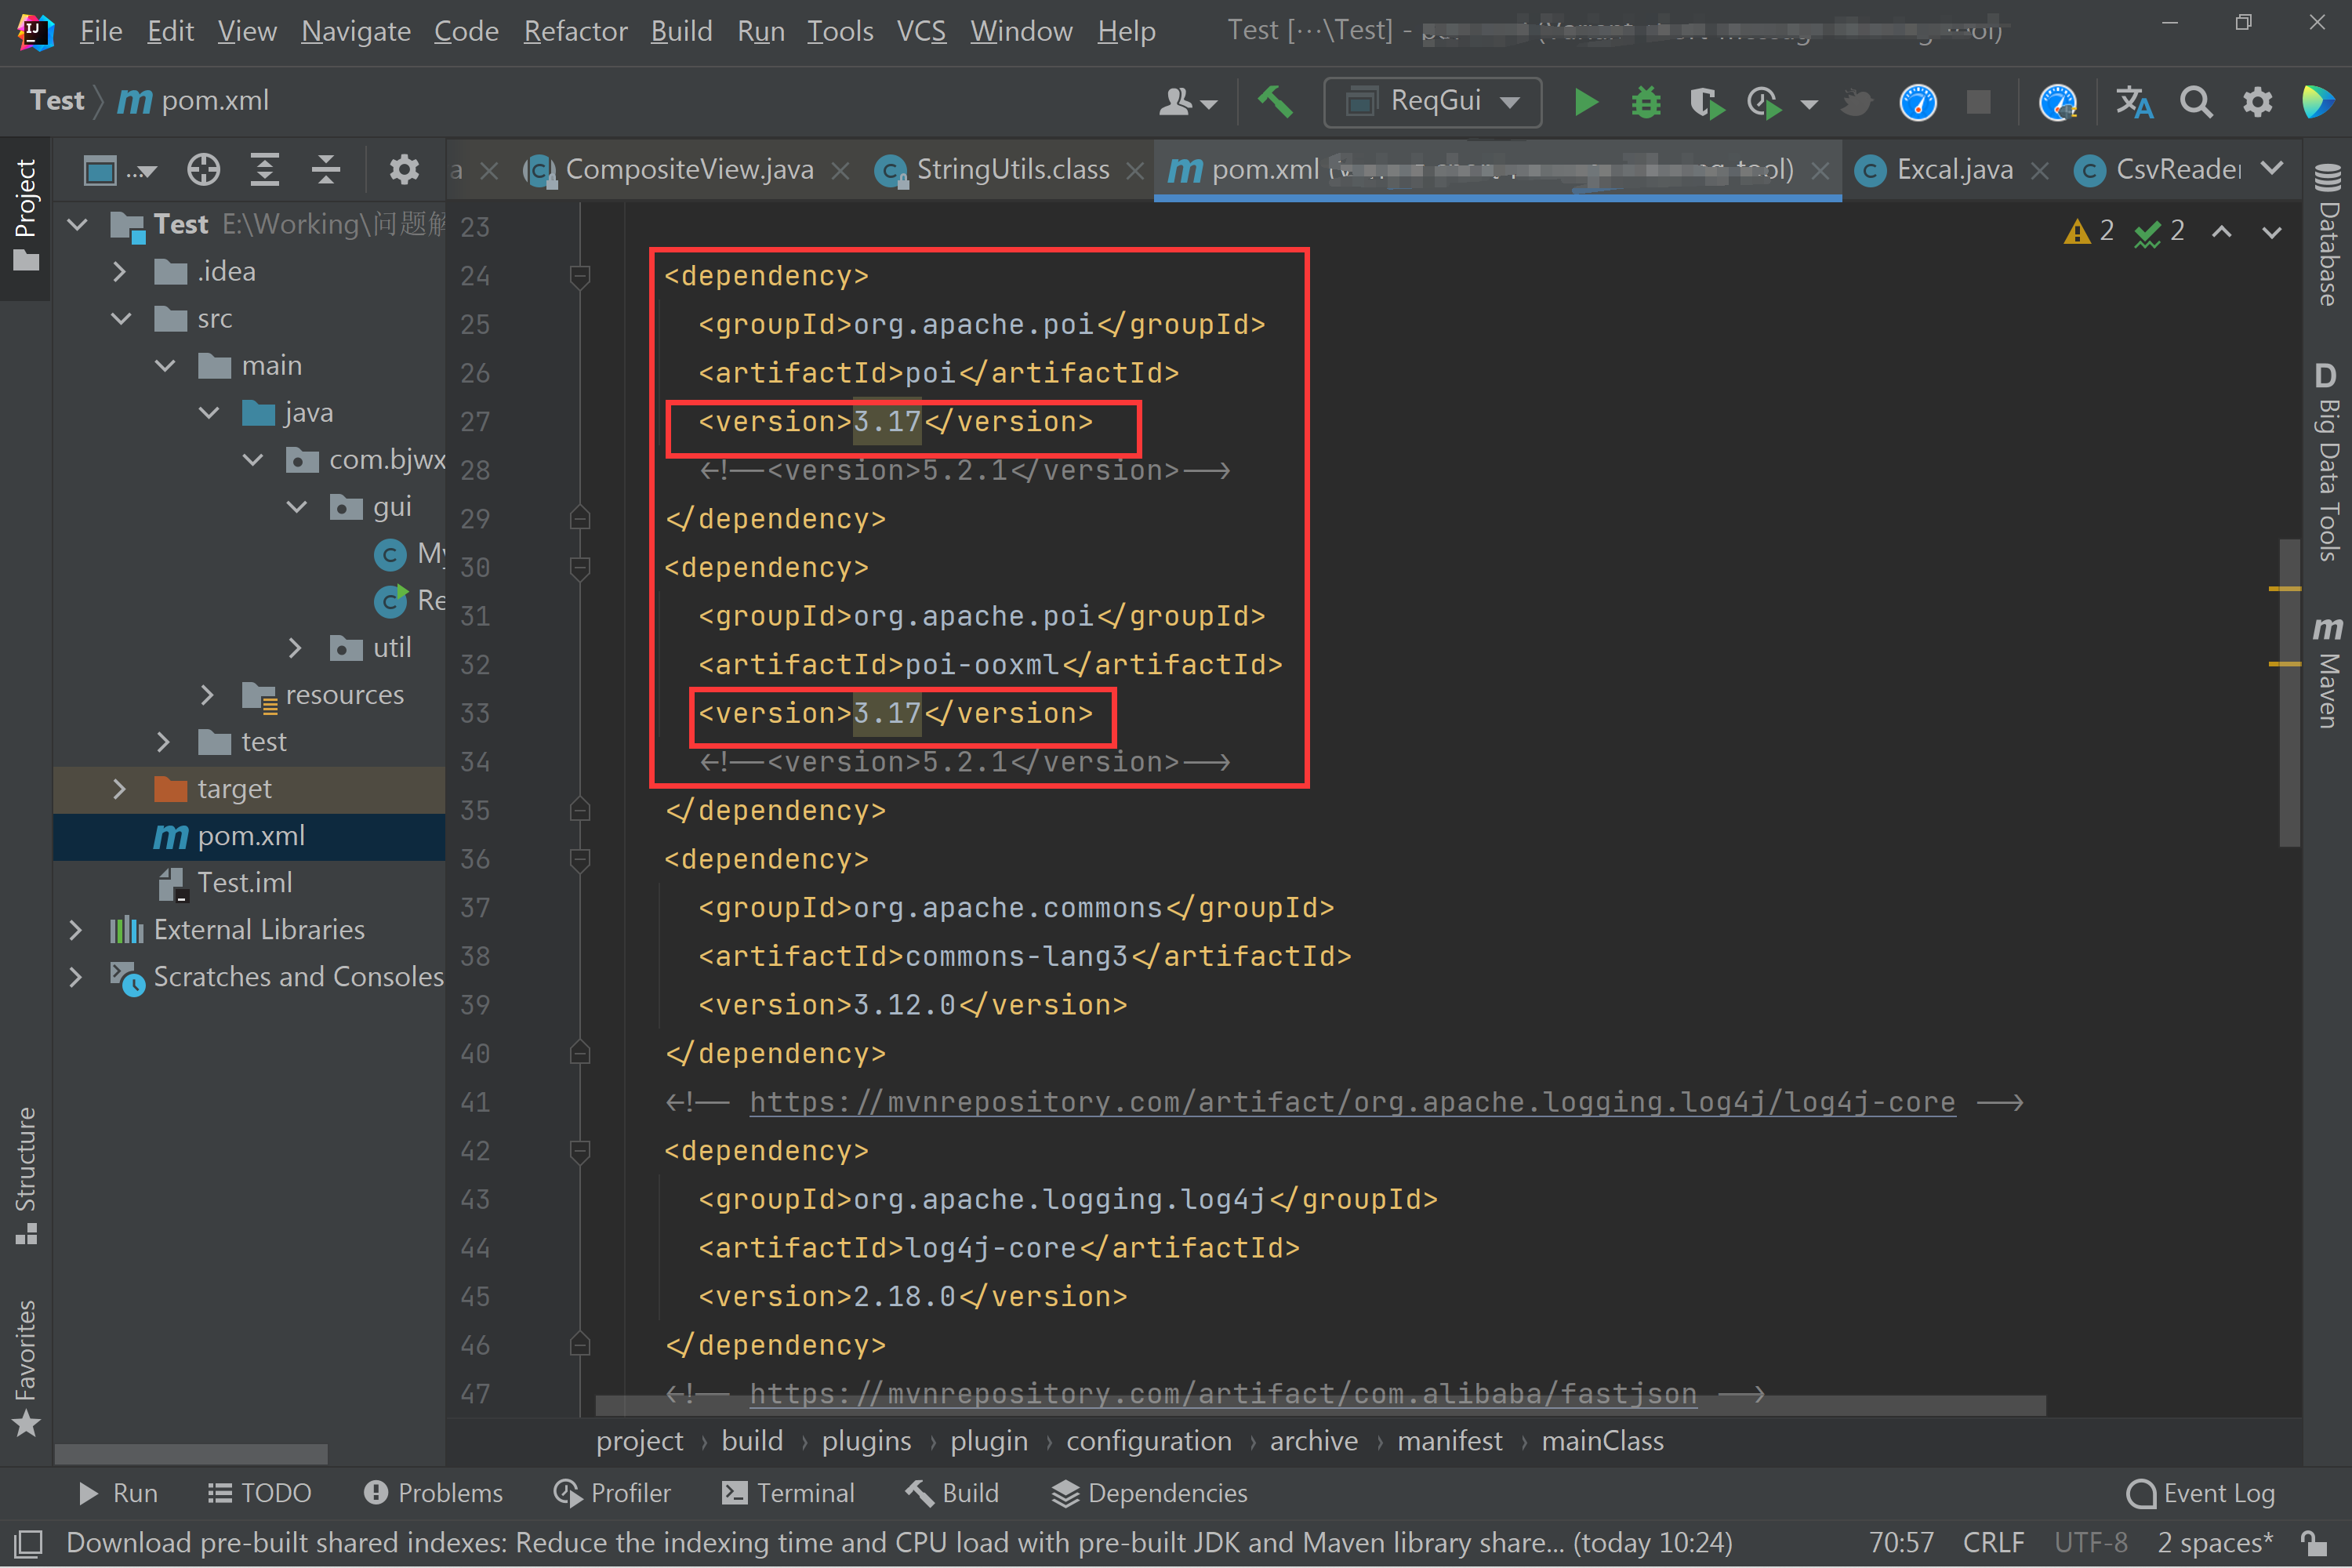The height and width of the screenshot is (1568, 2352).
Task: Click the green Run button in toolbar
Action: 1585,102
